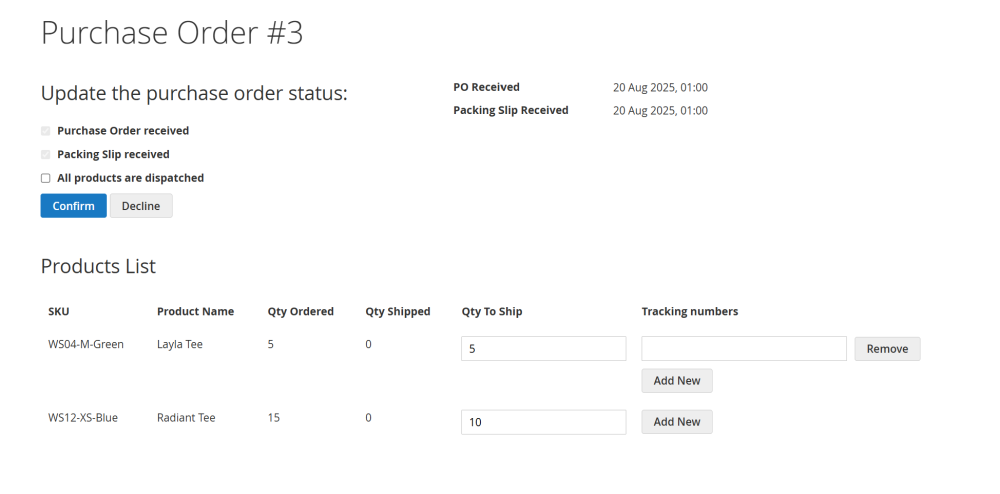Click the empty tracking number input field
This screenshot has height=494, width=1000.
pos(744,349)
